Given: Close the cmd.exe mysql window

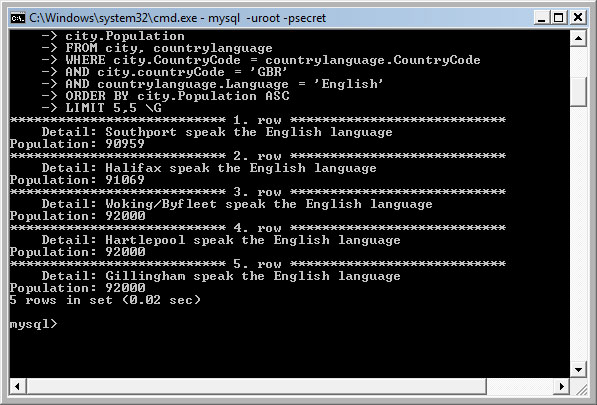Looking at the screenshot, I should [578, 18].
